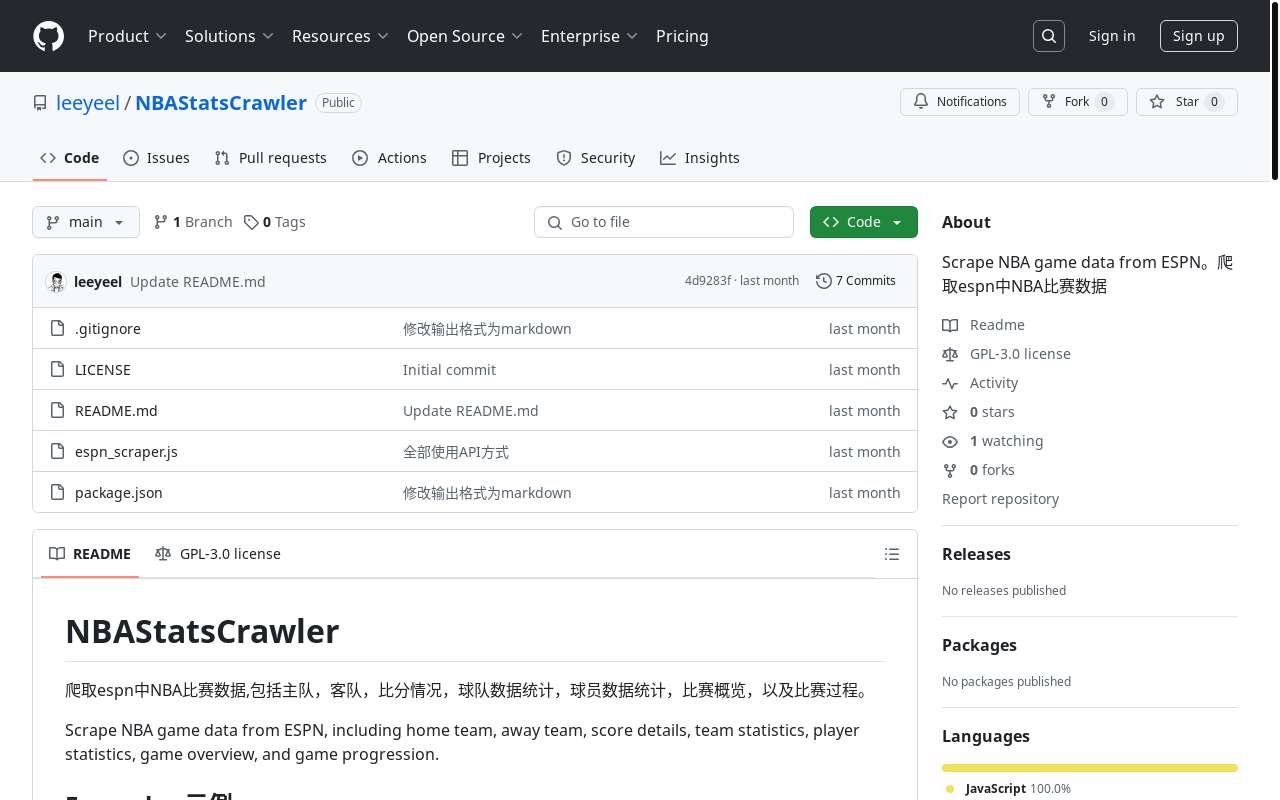The image size is (1280, 800).
Task: Click the search magnifier icon in header
Action: tap(1049, 36)
